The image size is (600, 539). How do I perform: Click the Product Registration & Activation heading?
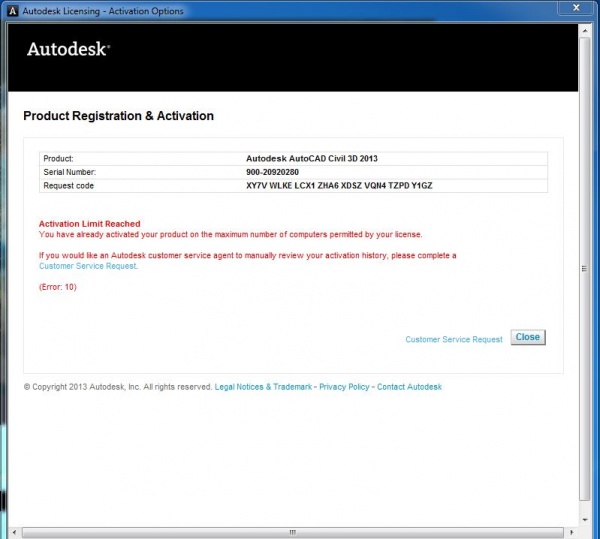pyautogui.click(x=118, y=116)
